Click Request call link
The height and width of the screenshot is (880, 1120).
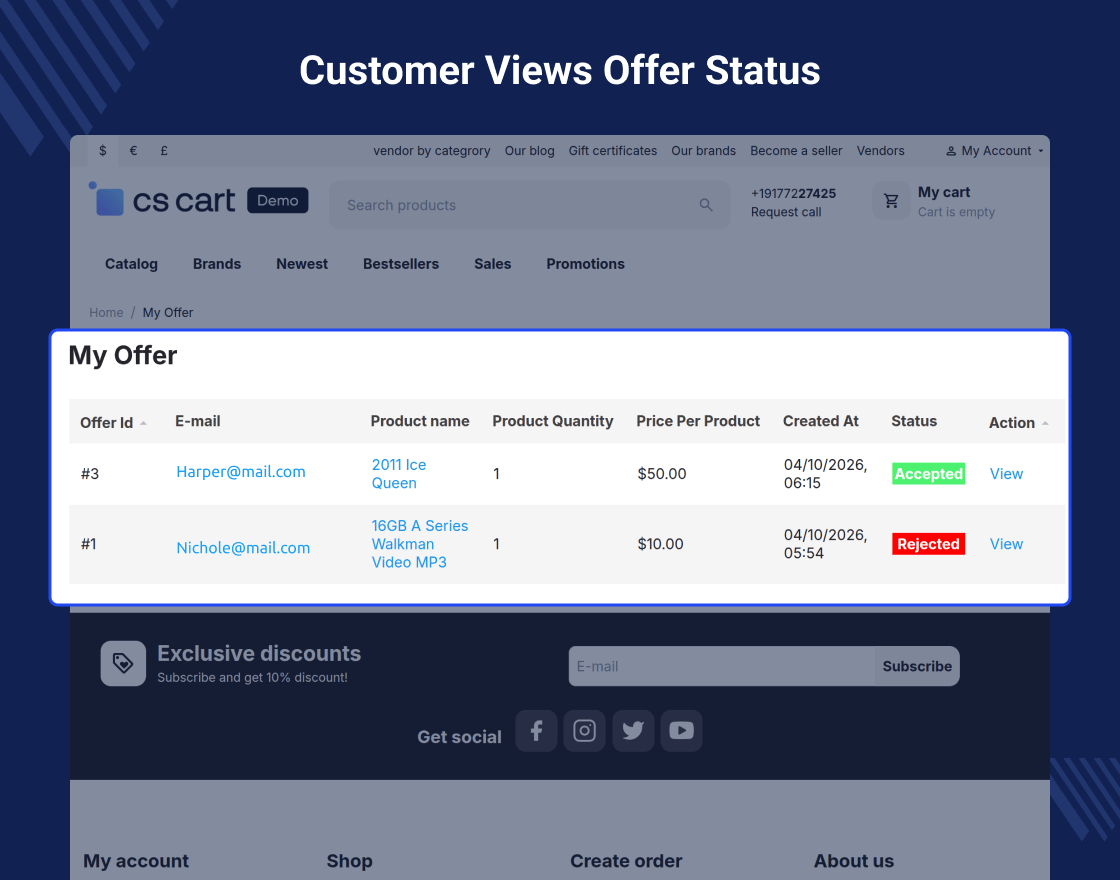point(786,212)
